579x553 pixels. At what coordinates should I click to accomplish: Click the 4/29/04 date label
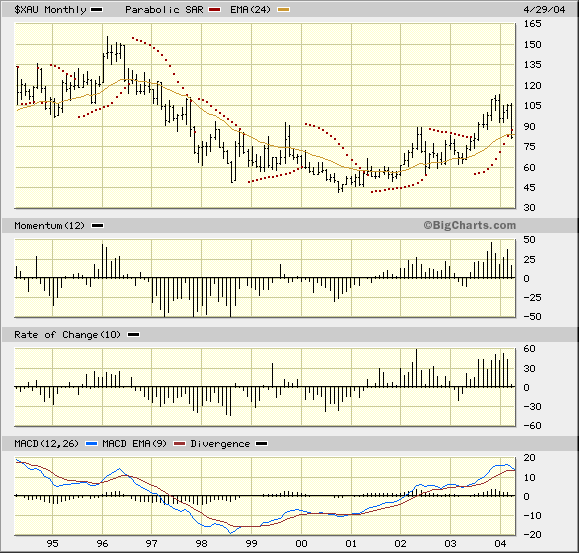(x=544, y=10)
